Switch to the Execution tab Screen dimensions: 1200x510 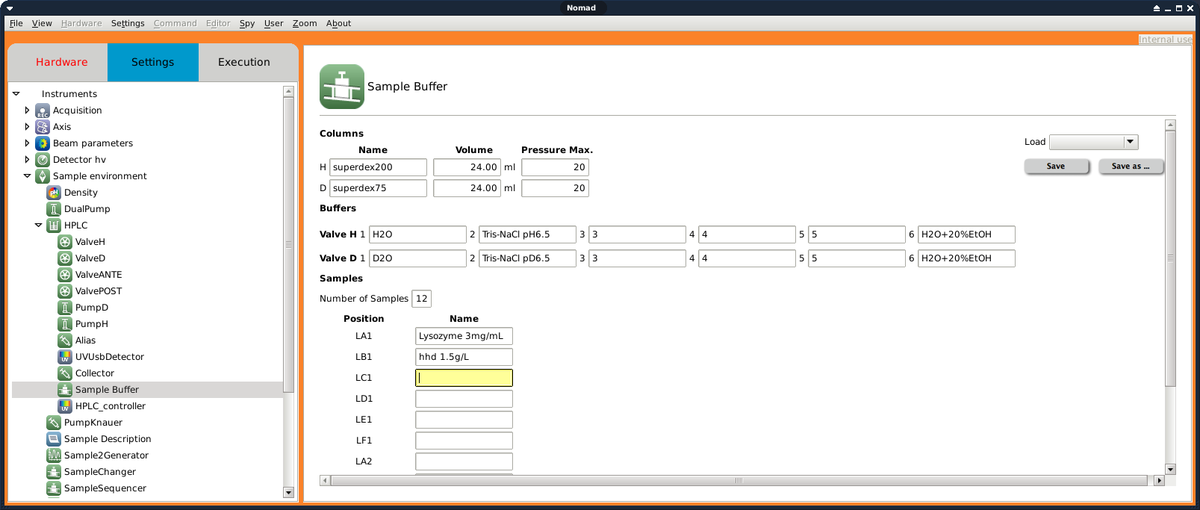tap(244, 62)
